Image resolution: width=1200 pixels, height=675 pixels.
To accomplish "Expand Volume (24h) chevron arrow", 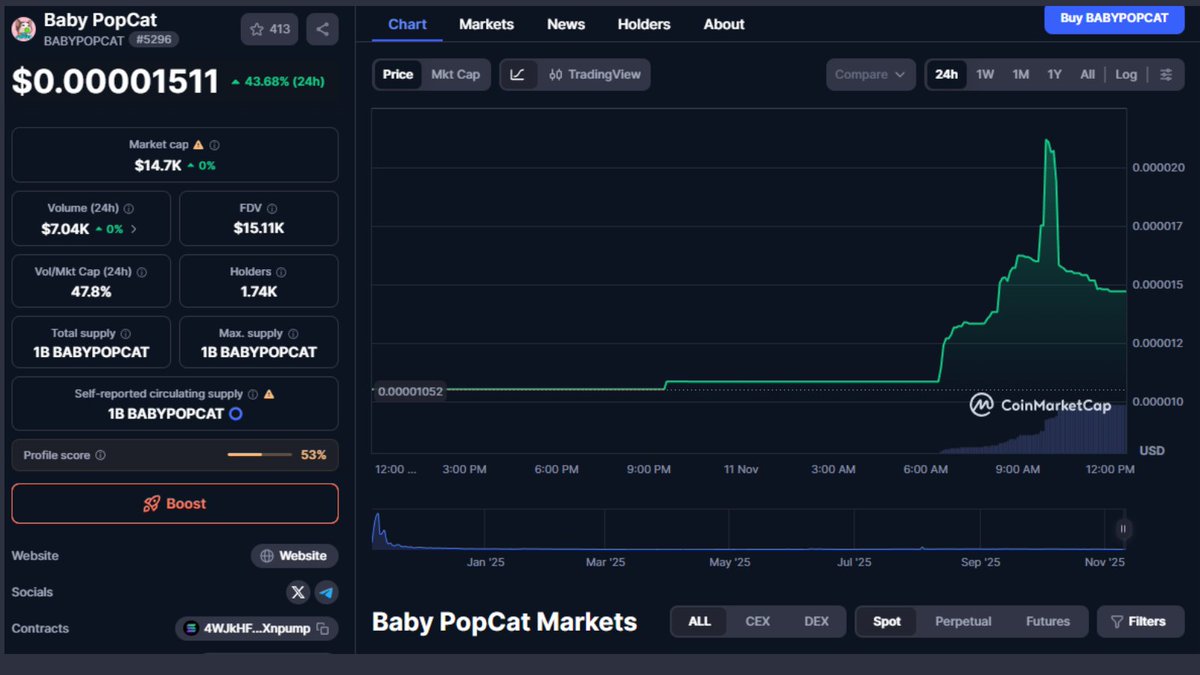I will click(x=134, y=229).
